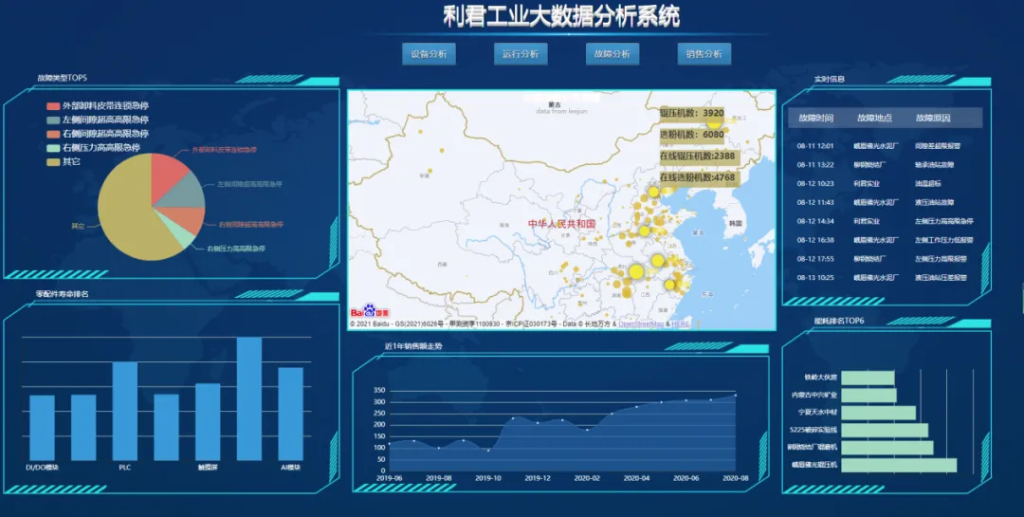
Task: Click the PLC bar in the bar chart
Action: (x=125, y=410)
